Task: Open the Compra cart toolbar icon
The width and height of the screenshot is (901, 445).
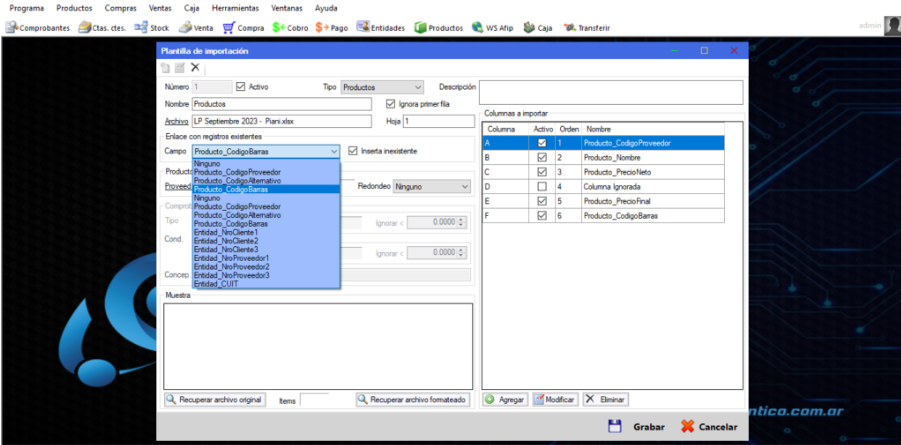Action: point(244,28)
